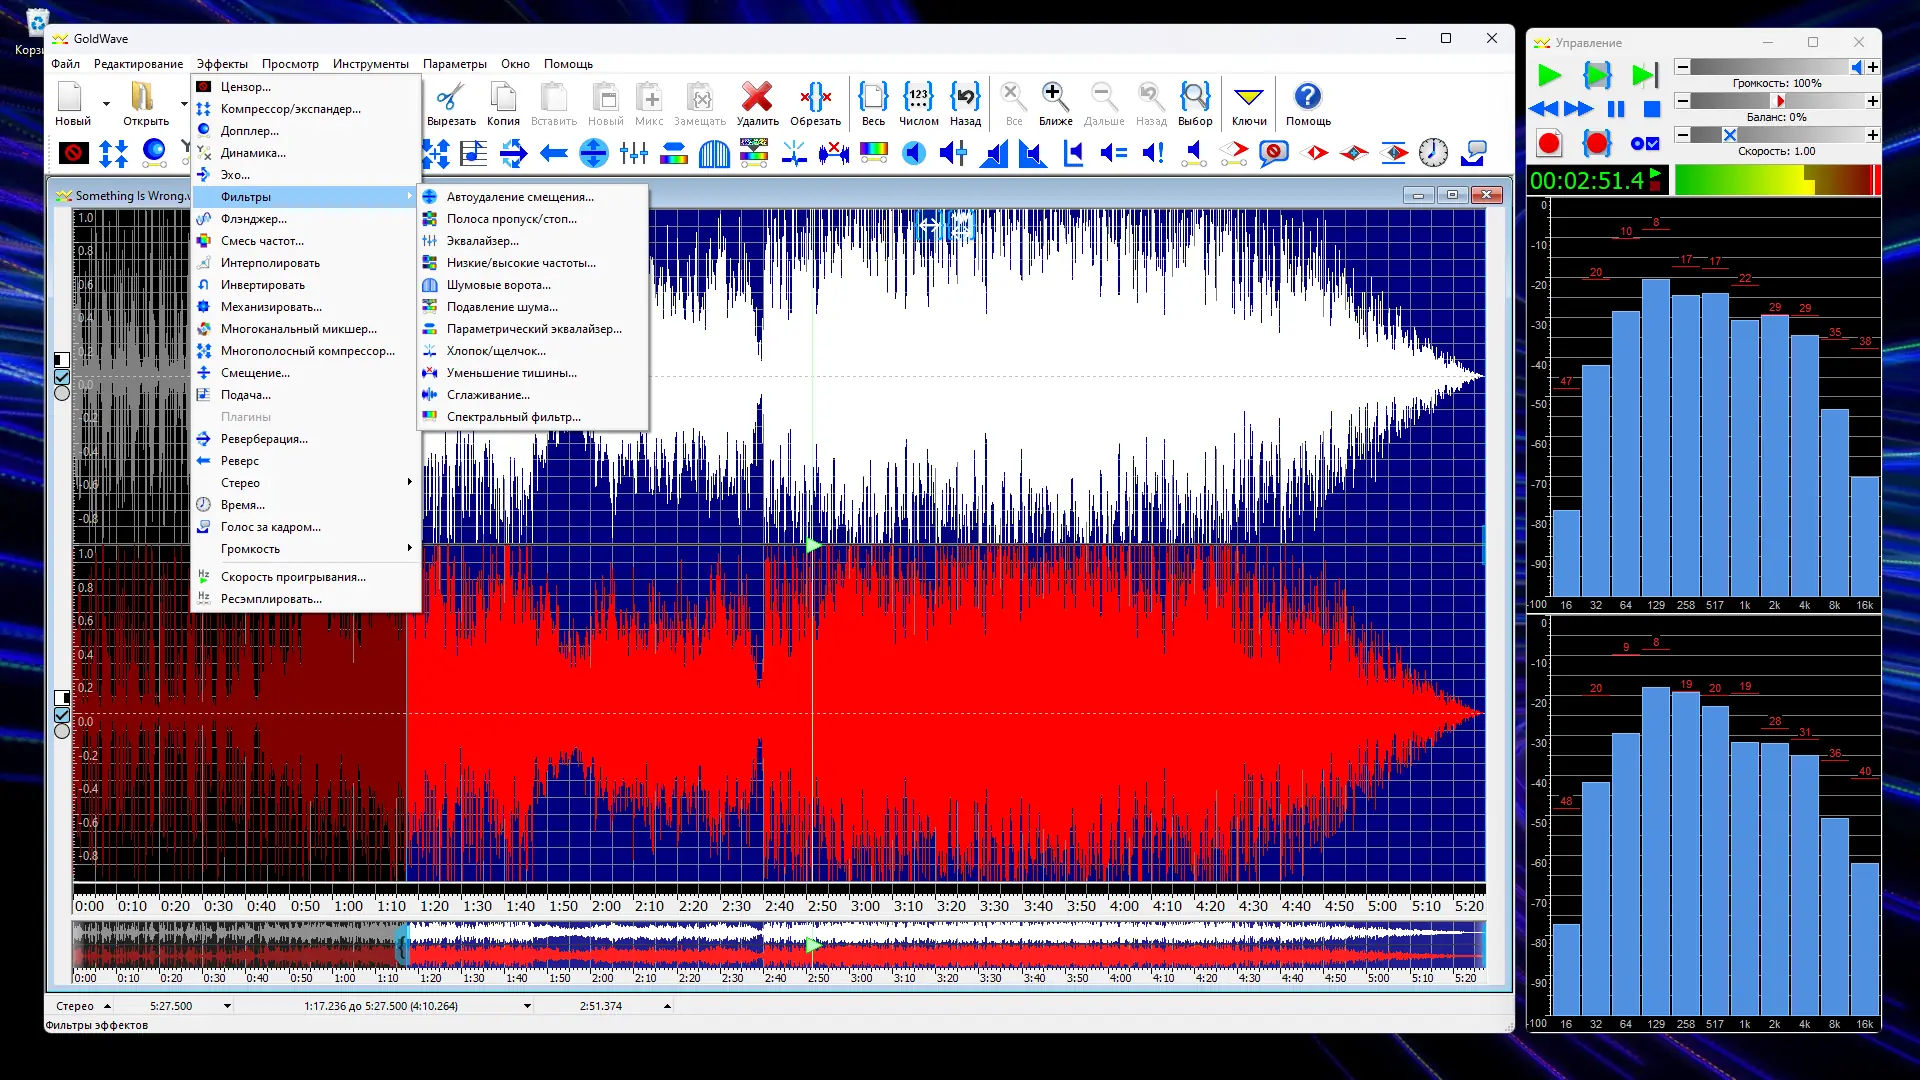Open the Открыть dropdown arrow
1920x1080 pixels.
coord(184,103)
